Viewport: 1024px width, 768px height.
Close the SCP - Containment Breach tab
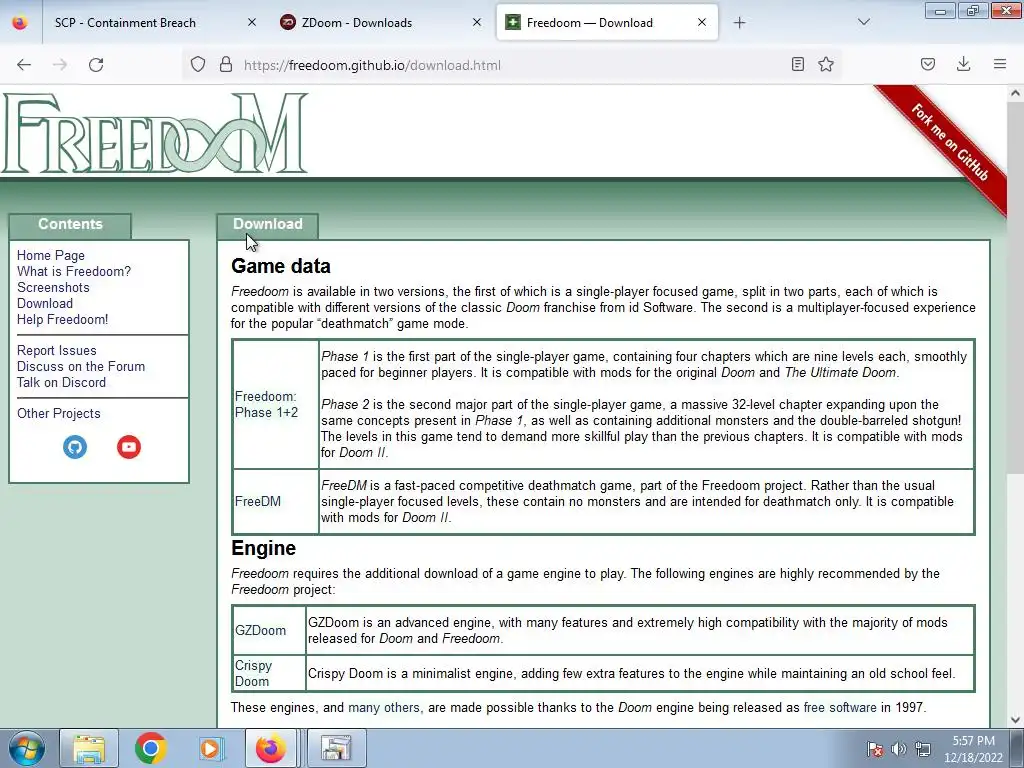point(251,22)
